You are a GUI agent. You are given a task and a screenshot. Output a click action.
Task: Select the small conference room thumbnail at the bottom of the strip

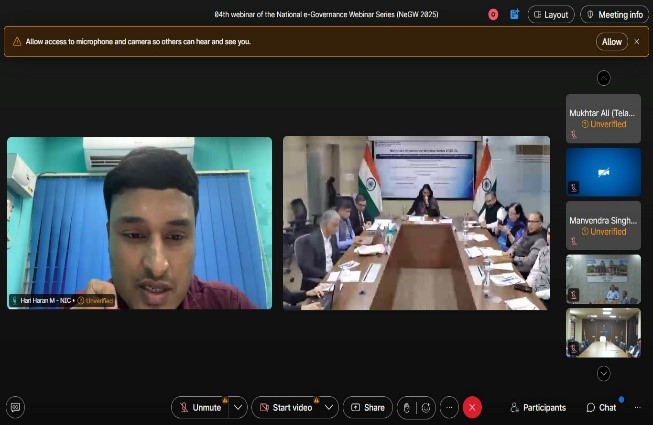[603, 333]
